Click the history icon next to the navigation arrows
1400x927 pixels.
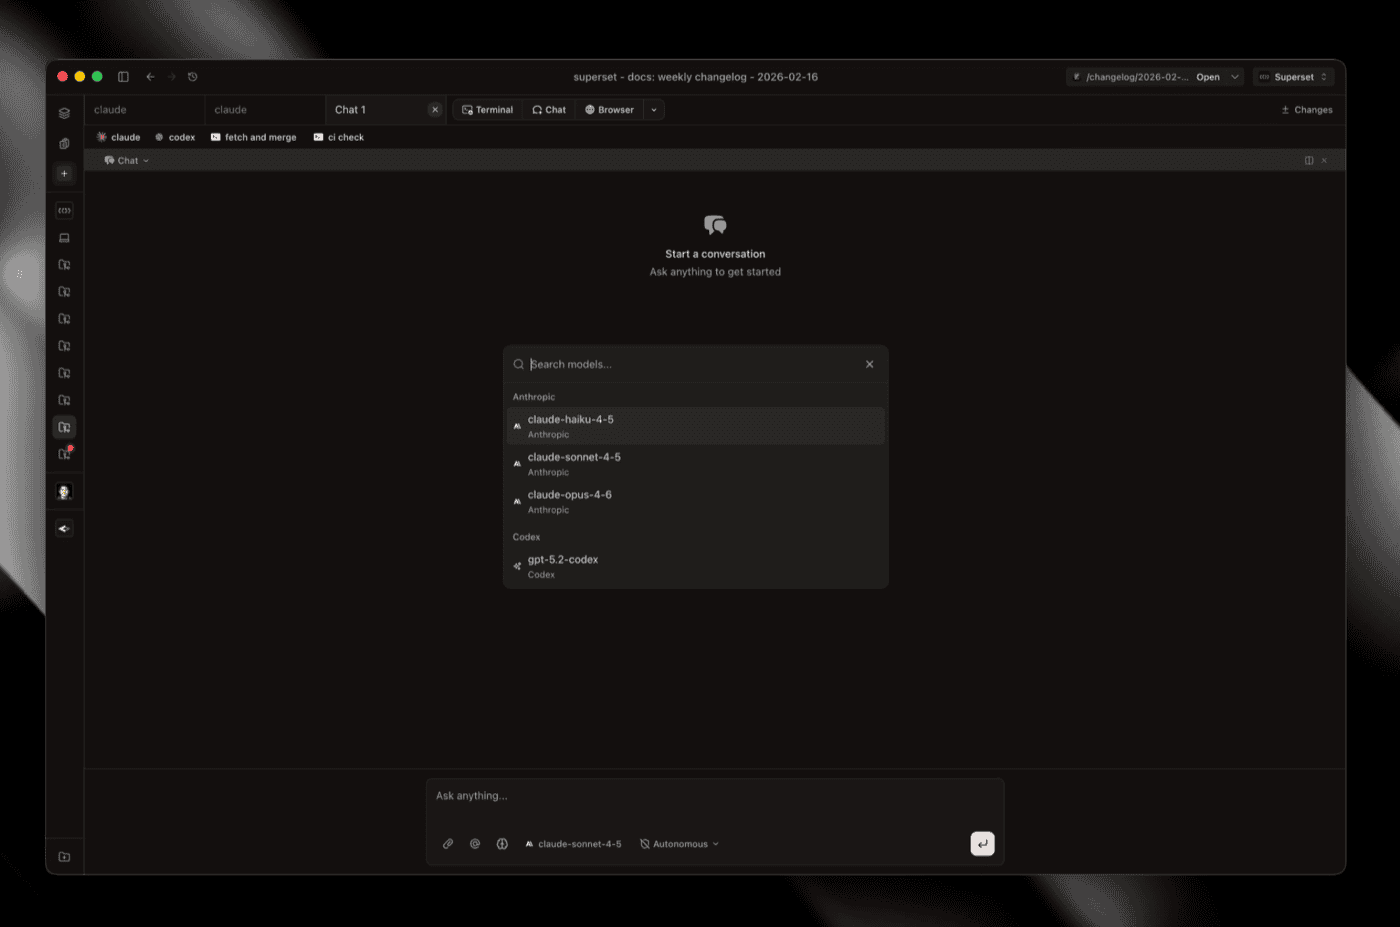click(192, 76)
